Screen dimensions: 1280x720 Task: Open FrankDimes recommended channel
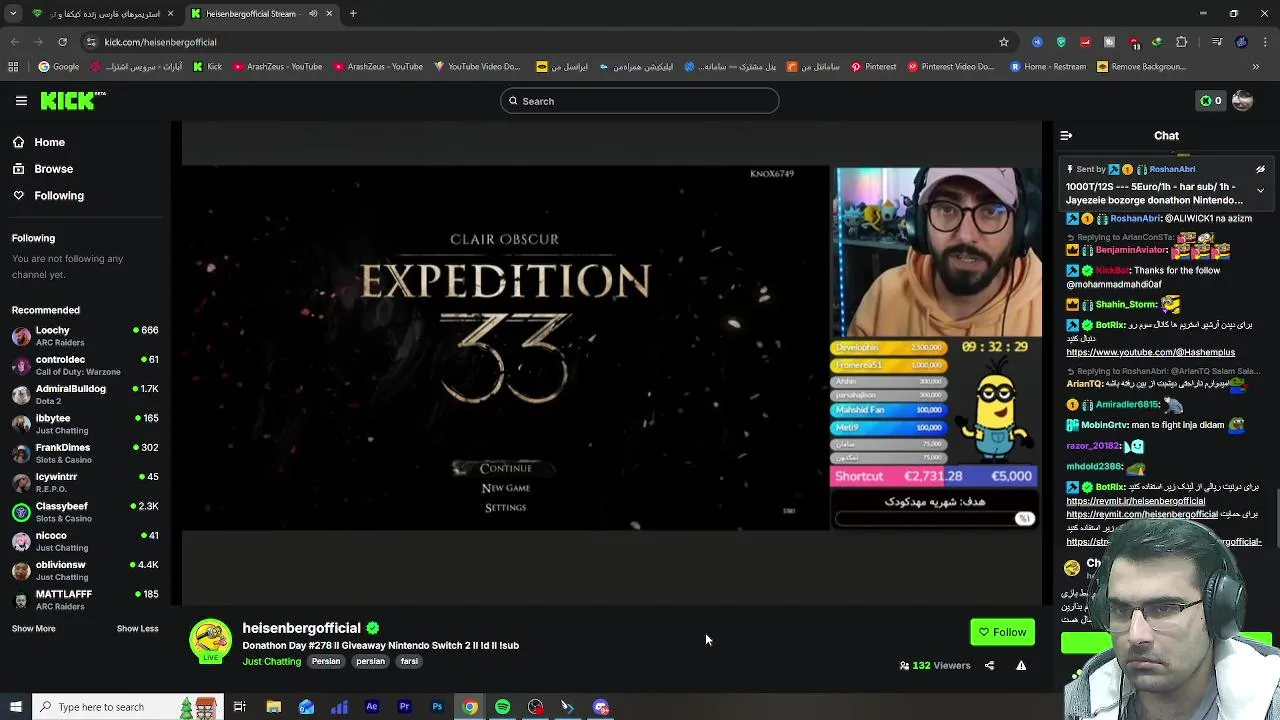click(85, 453)
